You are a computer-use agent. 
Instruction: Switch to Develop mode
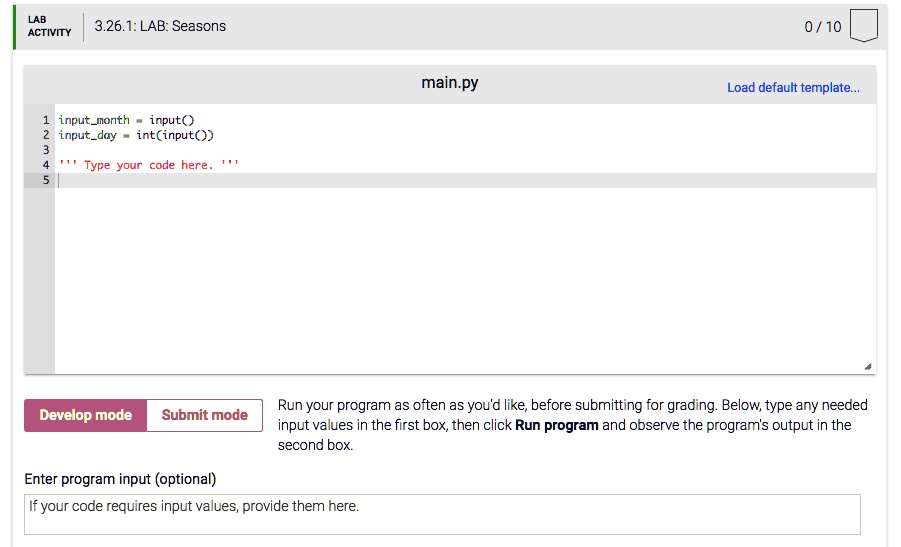coord(86,415)
